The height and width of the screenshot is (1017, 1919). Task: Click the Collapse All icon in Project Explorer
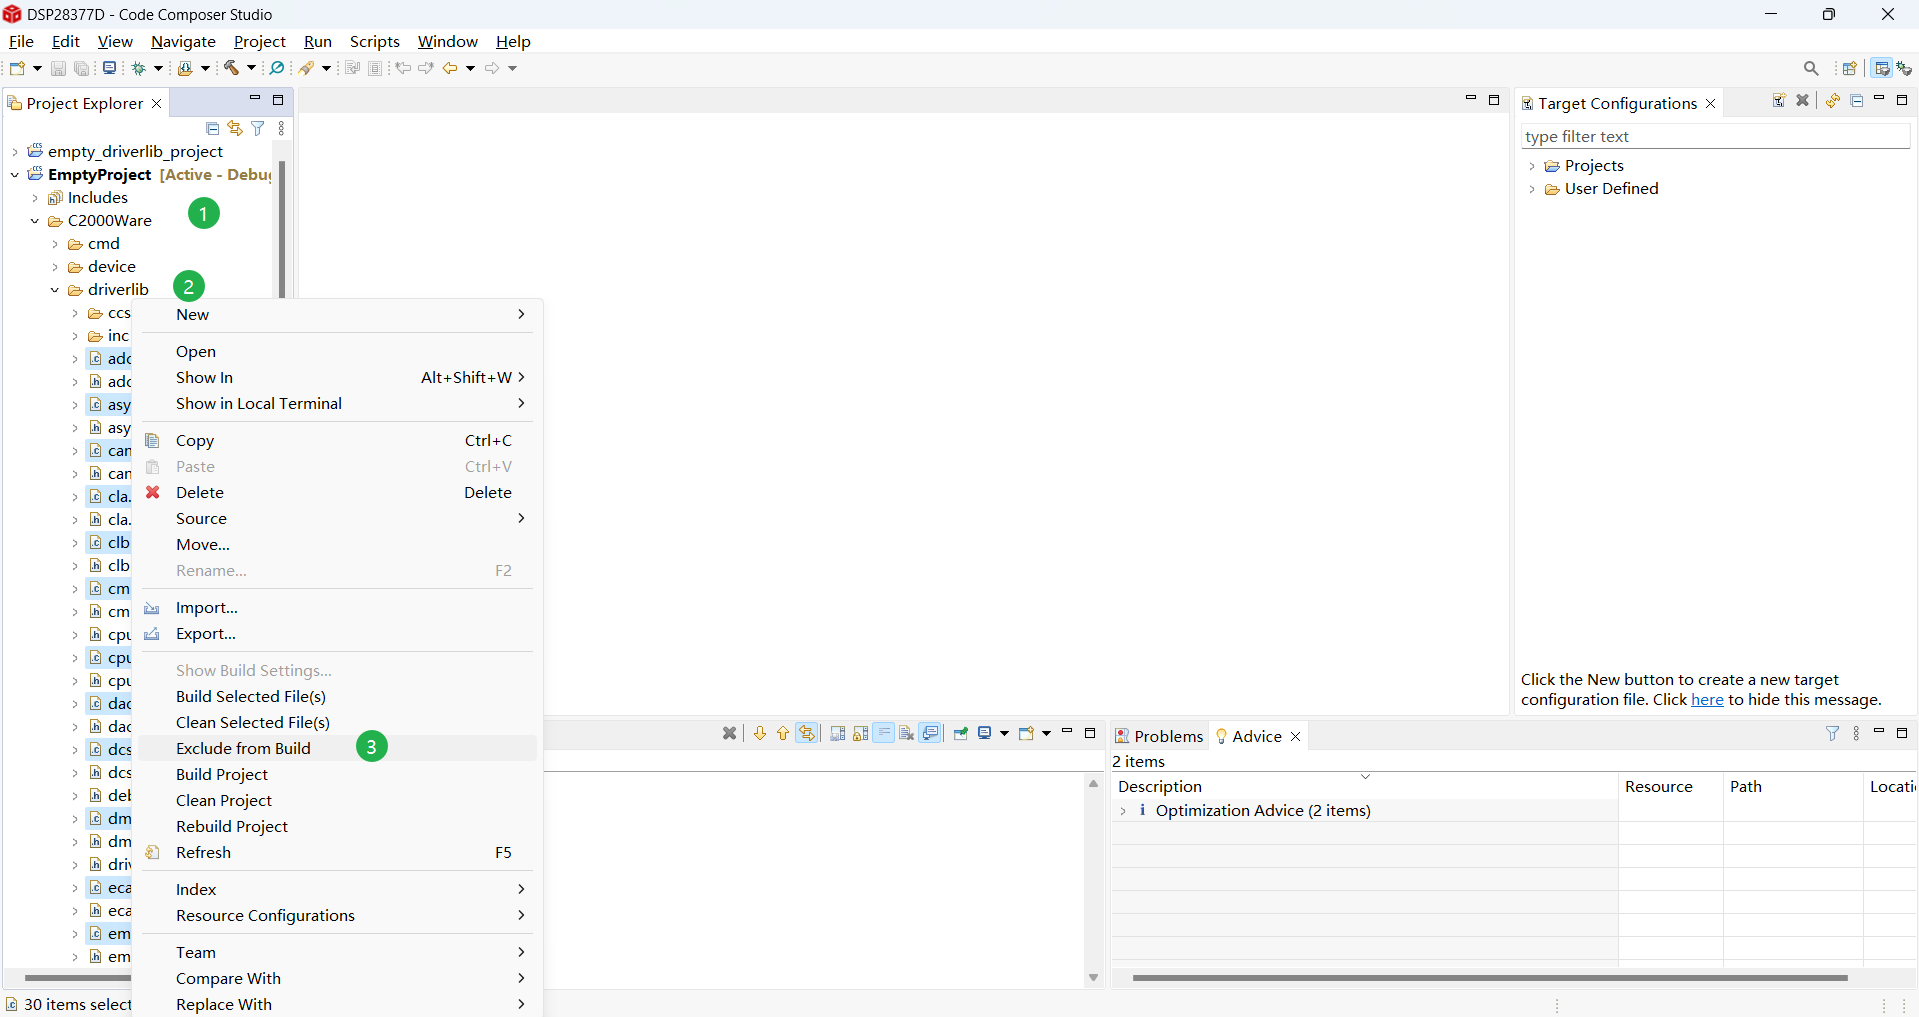tap(212, 129)
